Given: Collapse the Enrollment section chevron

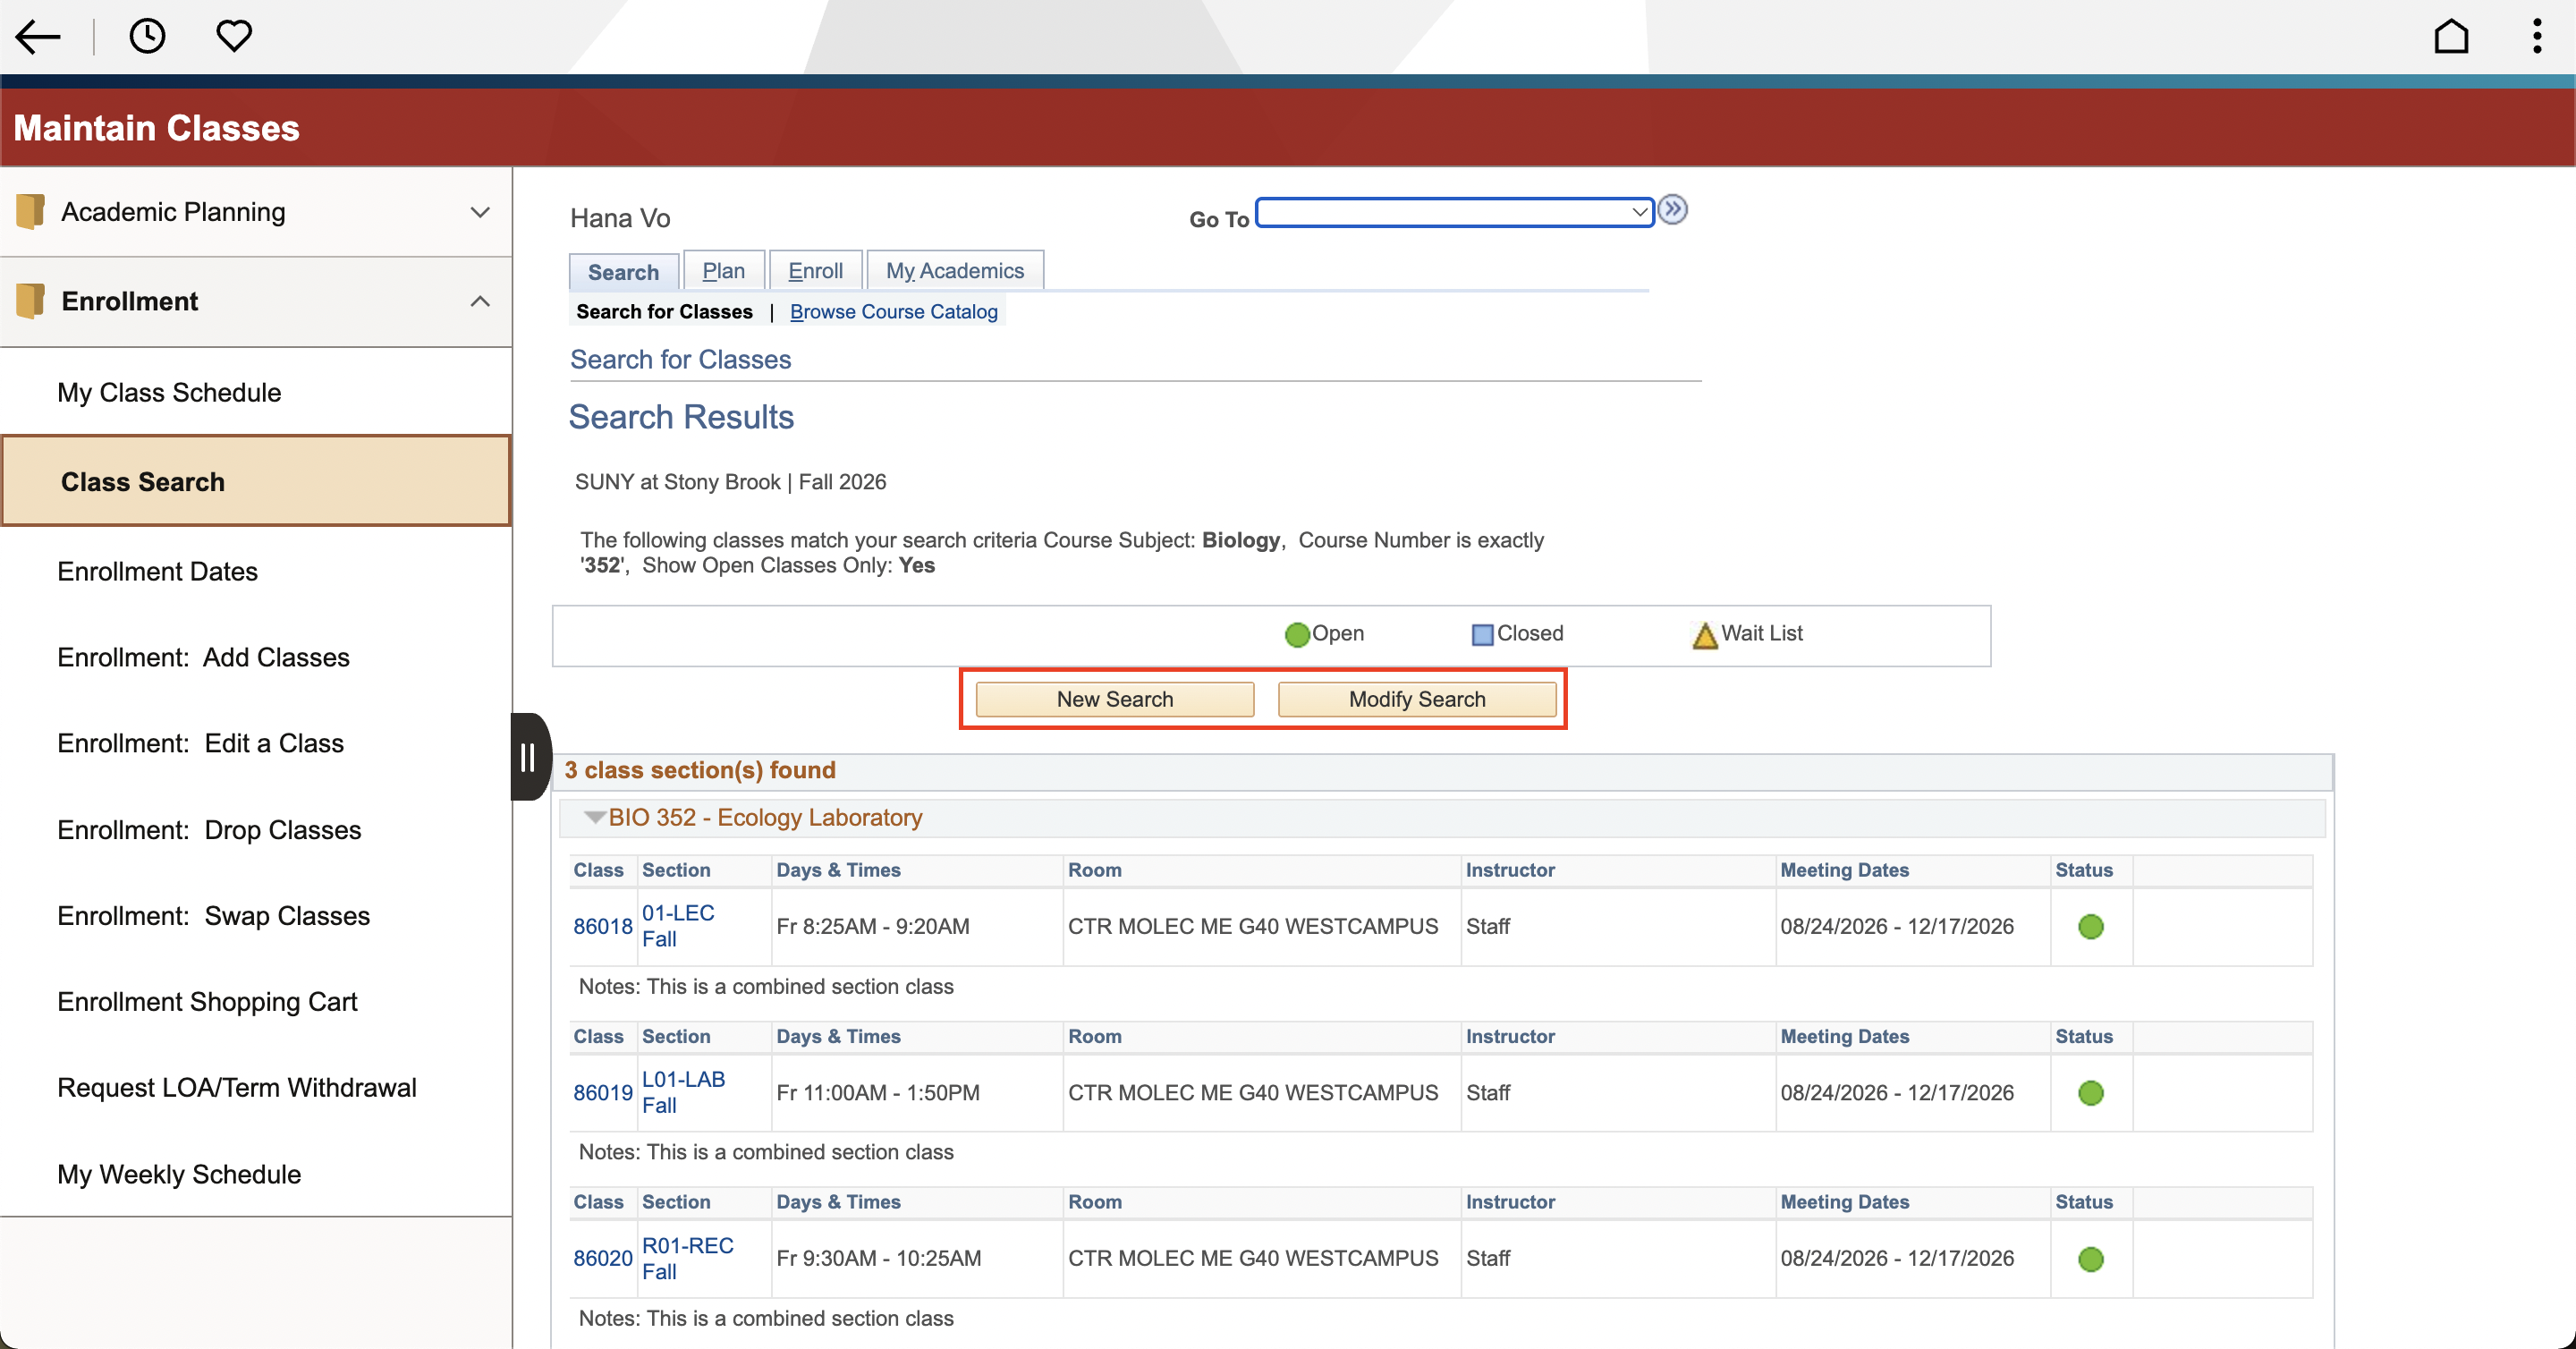Looking at the screenshot, I should click(480, 301).
